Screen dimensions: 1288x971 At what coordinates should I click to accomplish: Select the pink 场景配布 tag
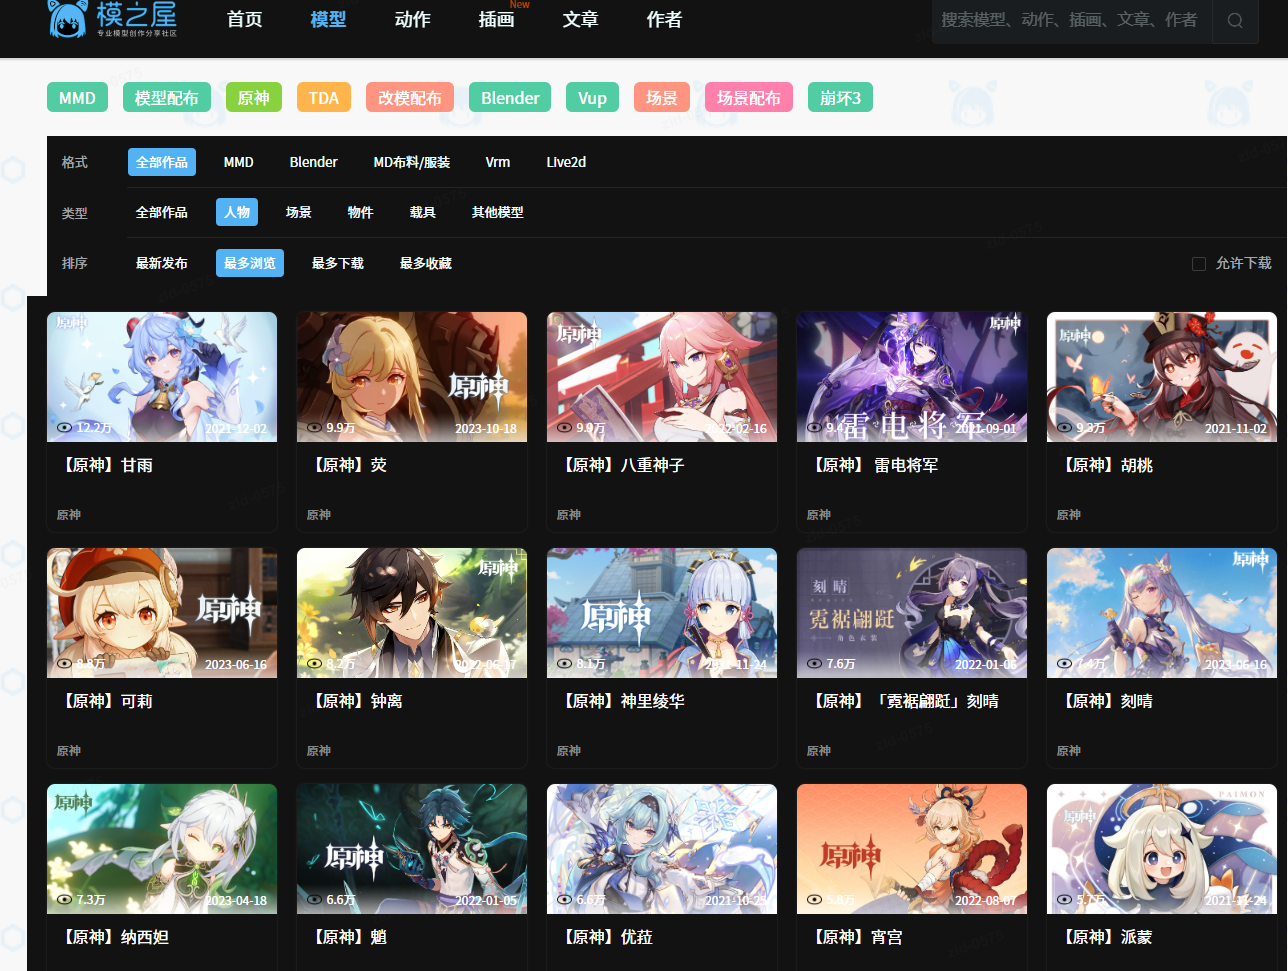pos(749,98)
